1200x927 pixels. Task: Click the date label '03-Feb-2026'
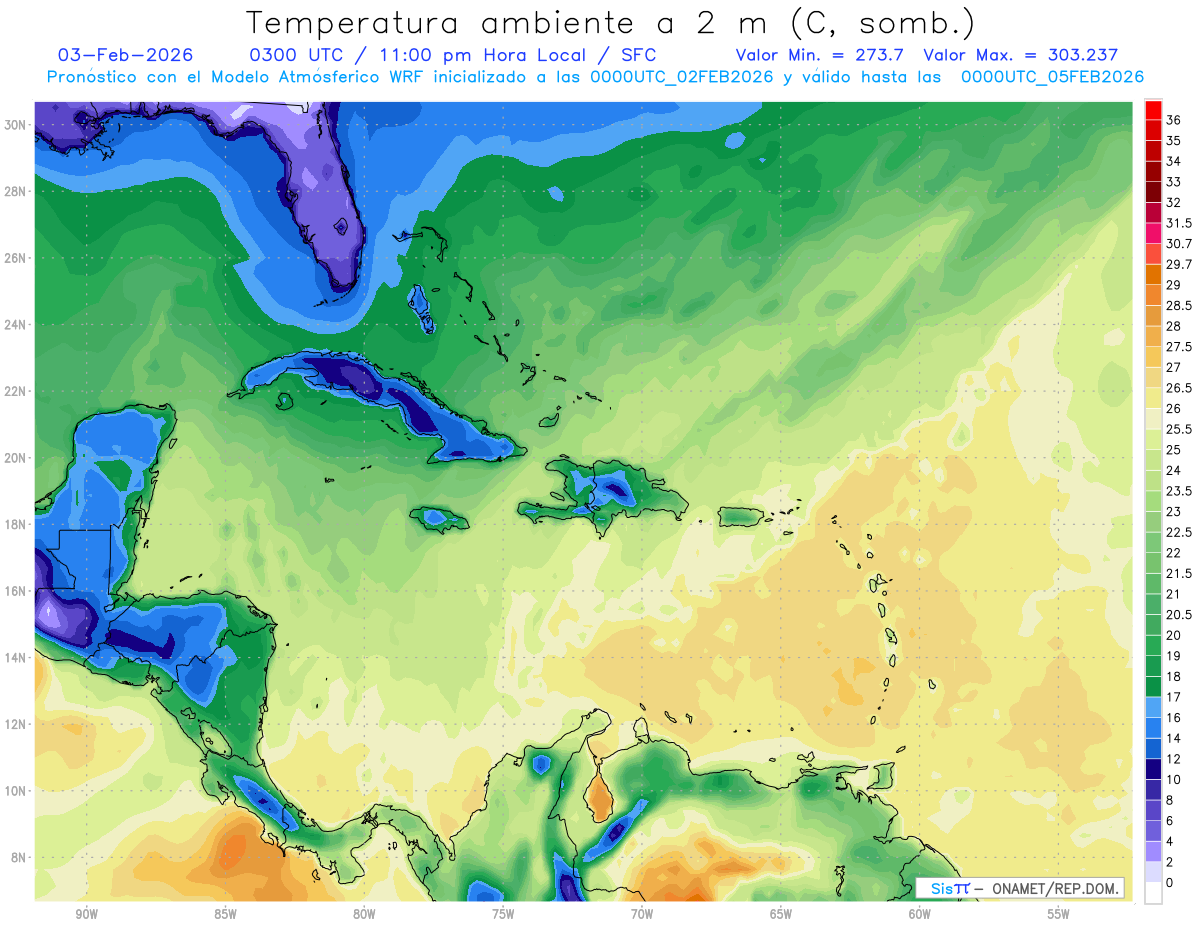click(125, 55)
